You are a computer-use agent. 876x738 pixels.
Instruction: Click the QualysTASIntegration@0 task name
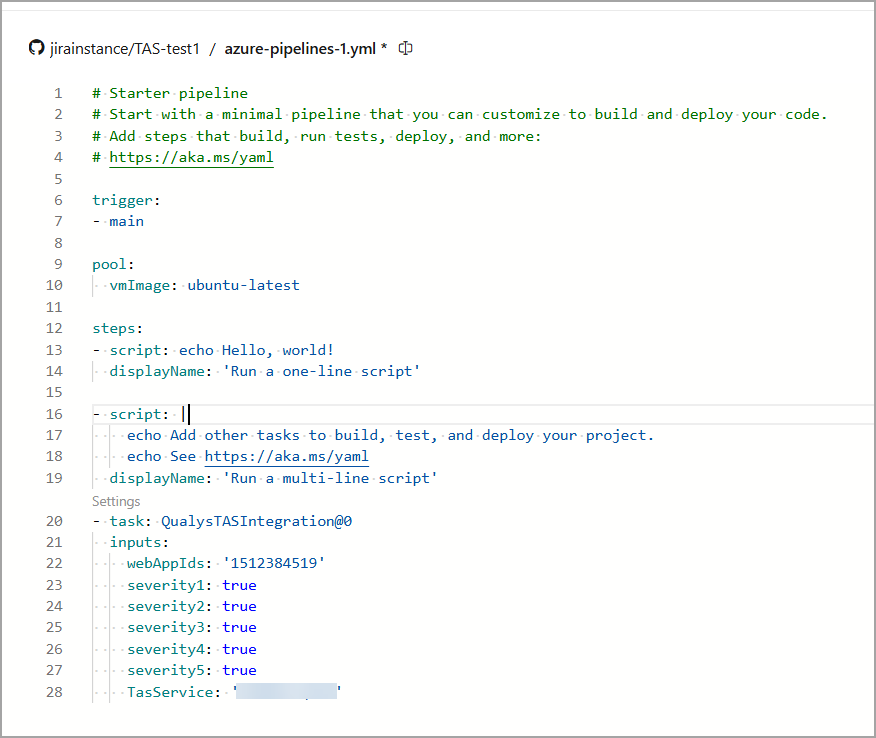point(261,521)
